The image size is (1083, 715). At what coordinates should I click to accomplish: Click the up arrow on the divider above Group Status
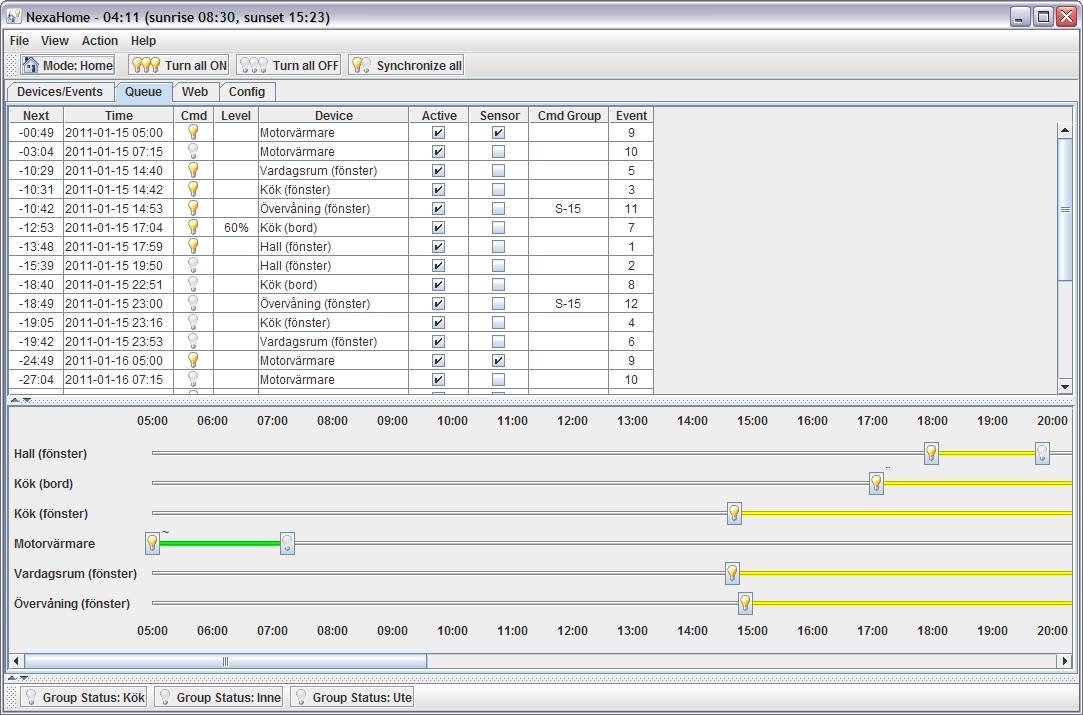[x=12, y=678]
